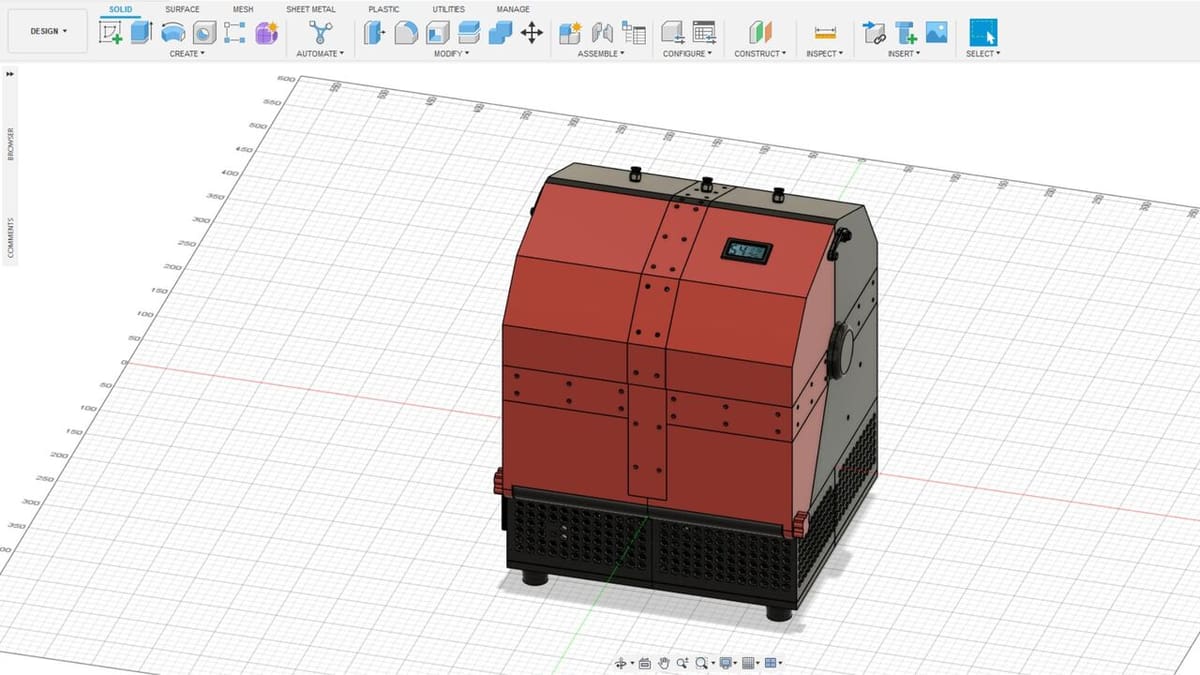
Task: Click the Automate tool icon
Action: coord(320,33)
